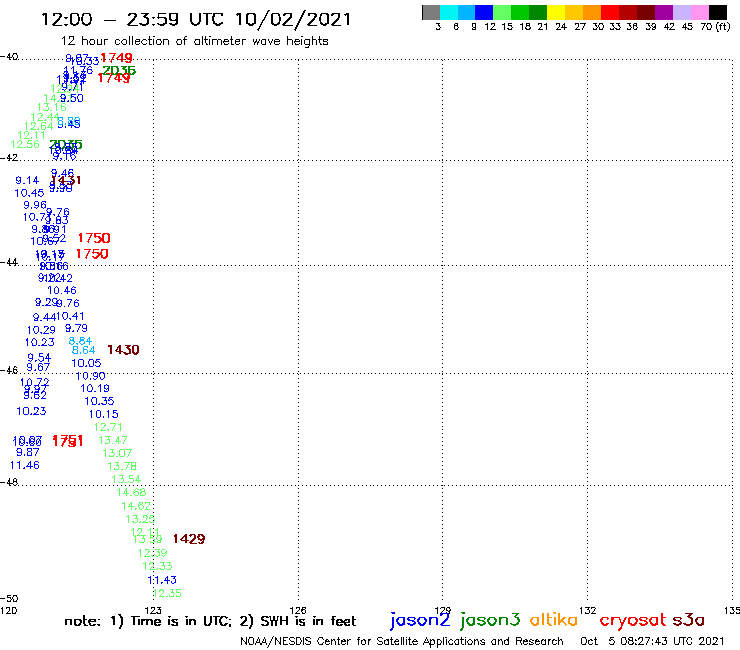Click the dark red 's3a' legend label
740x650 pixels.
point(688,620)
